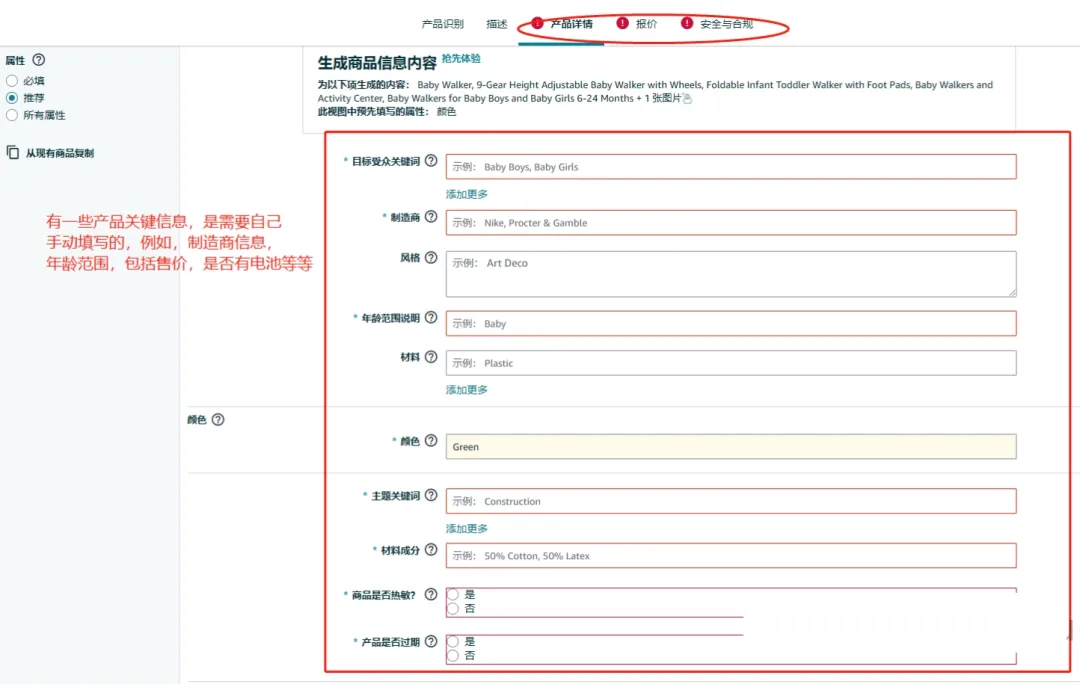Focus the 制造商 input field
This screenshot has width=1080, height=687.
click(731, 223)
